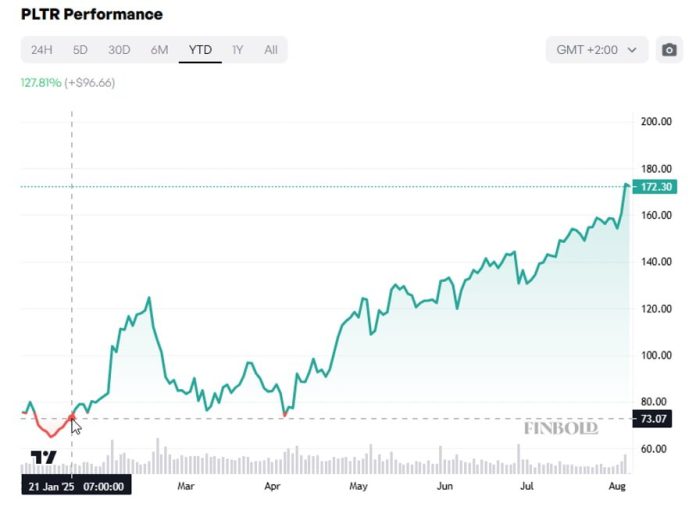Click the TradingView logo icon

point(43,457)
